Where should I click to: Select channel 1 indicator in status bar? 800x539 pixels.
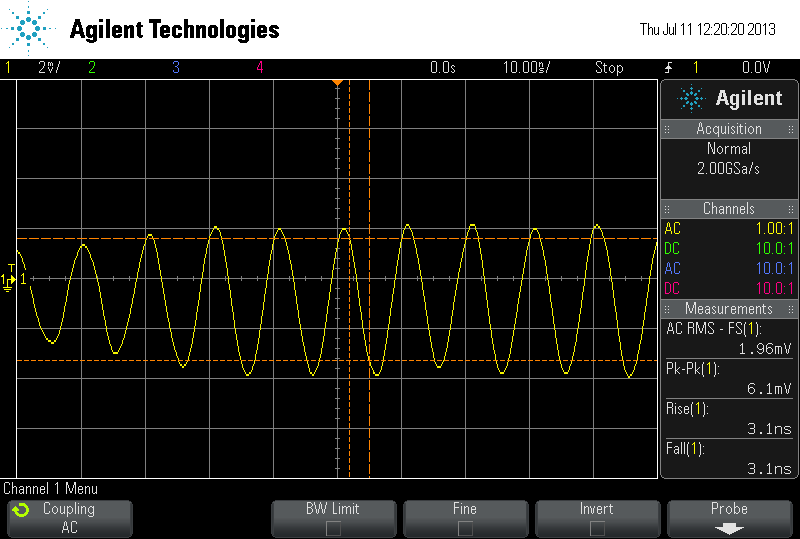pyautogui.click(x=8, y=67)
